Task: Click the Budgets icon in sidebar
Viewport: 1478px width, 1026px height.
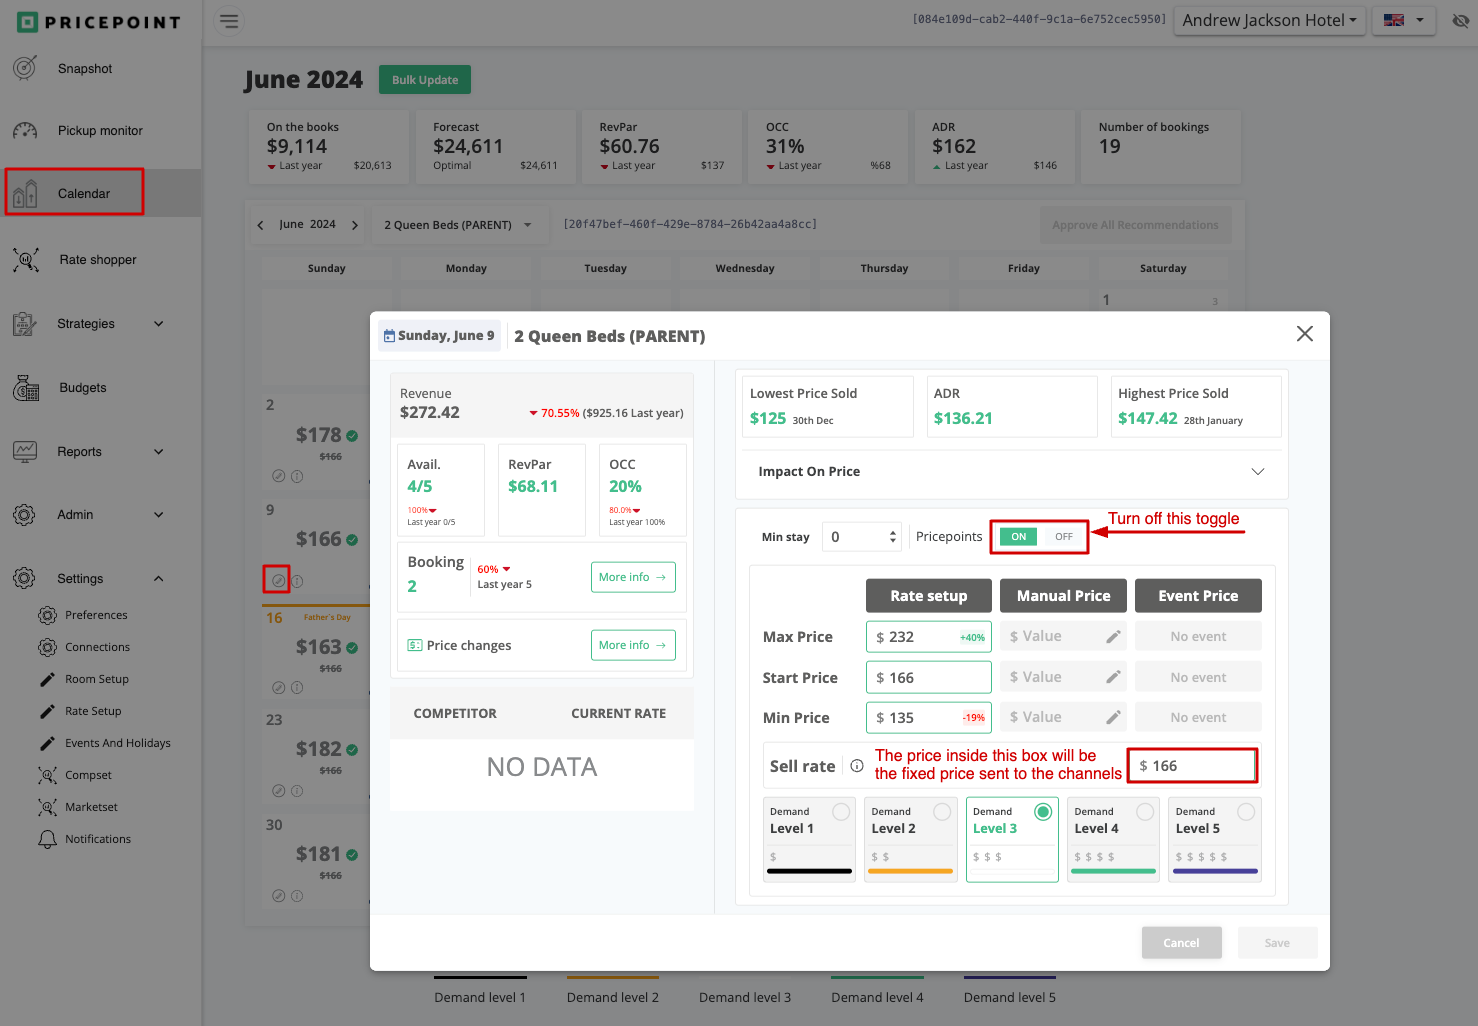Action: (26, 388)
